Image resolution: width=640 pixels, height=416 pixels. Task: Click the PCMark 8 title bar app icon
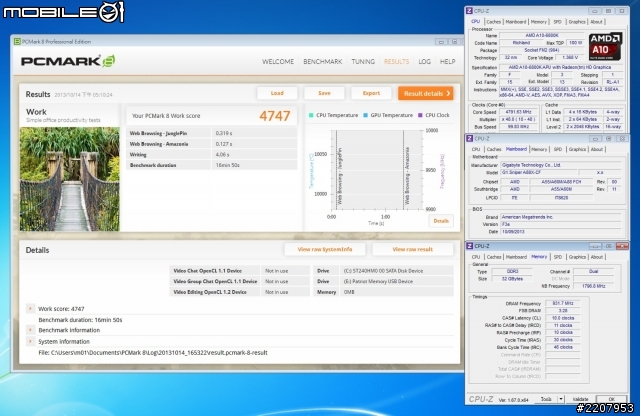point(17,42)
